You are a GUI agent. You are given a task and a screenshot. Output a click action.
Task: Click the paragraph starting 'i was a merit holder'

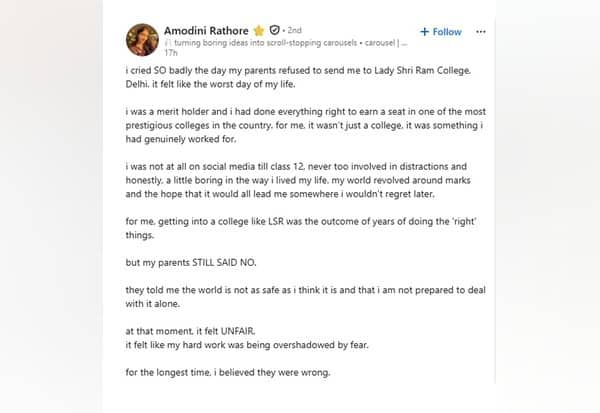[305, 125]
